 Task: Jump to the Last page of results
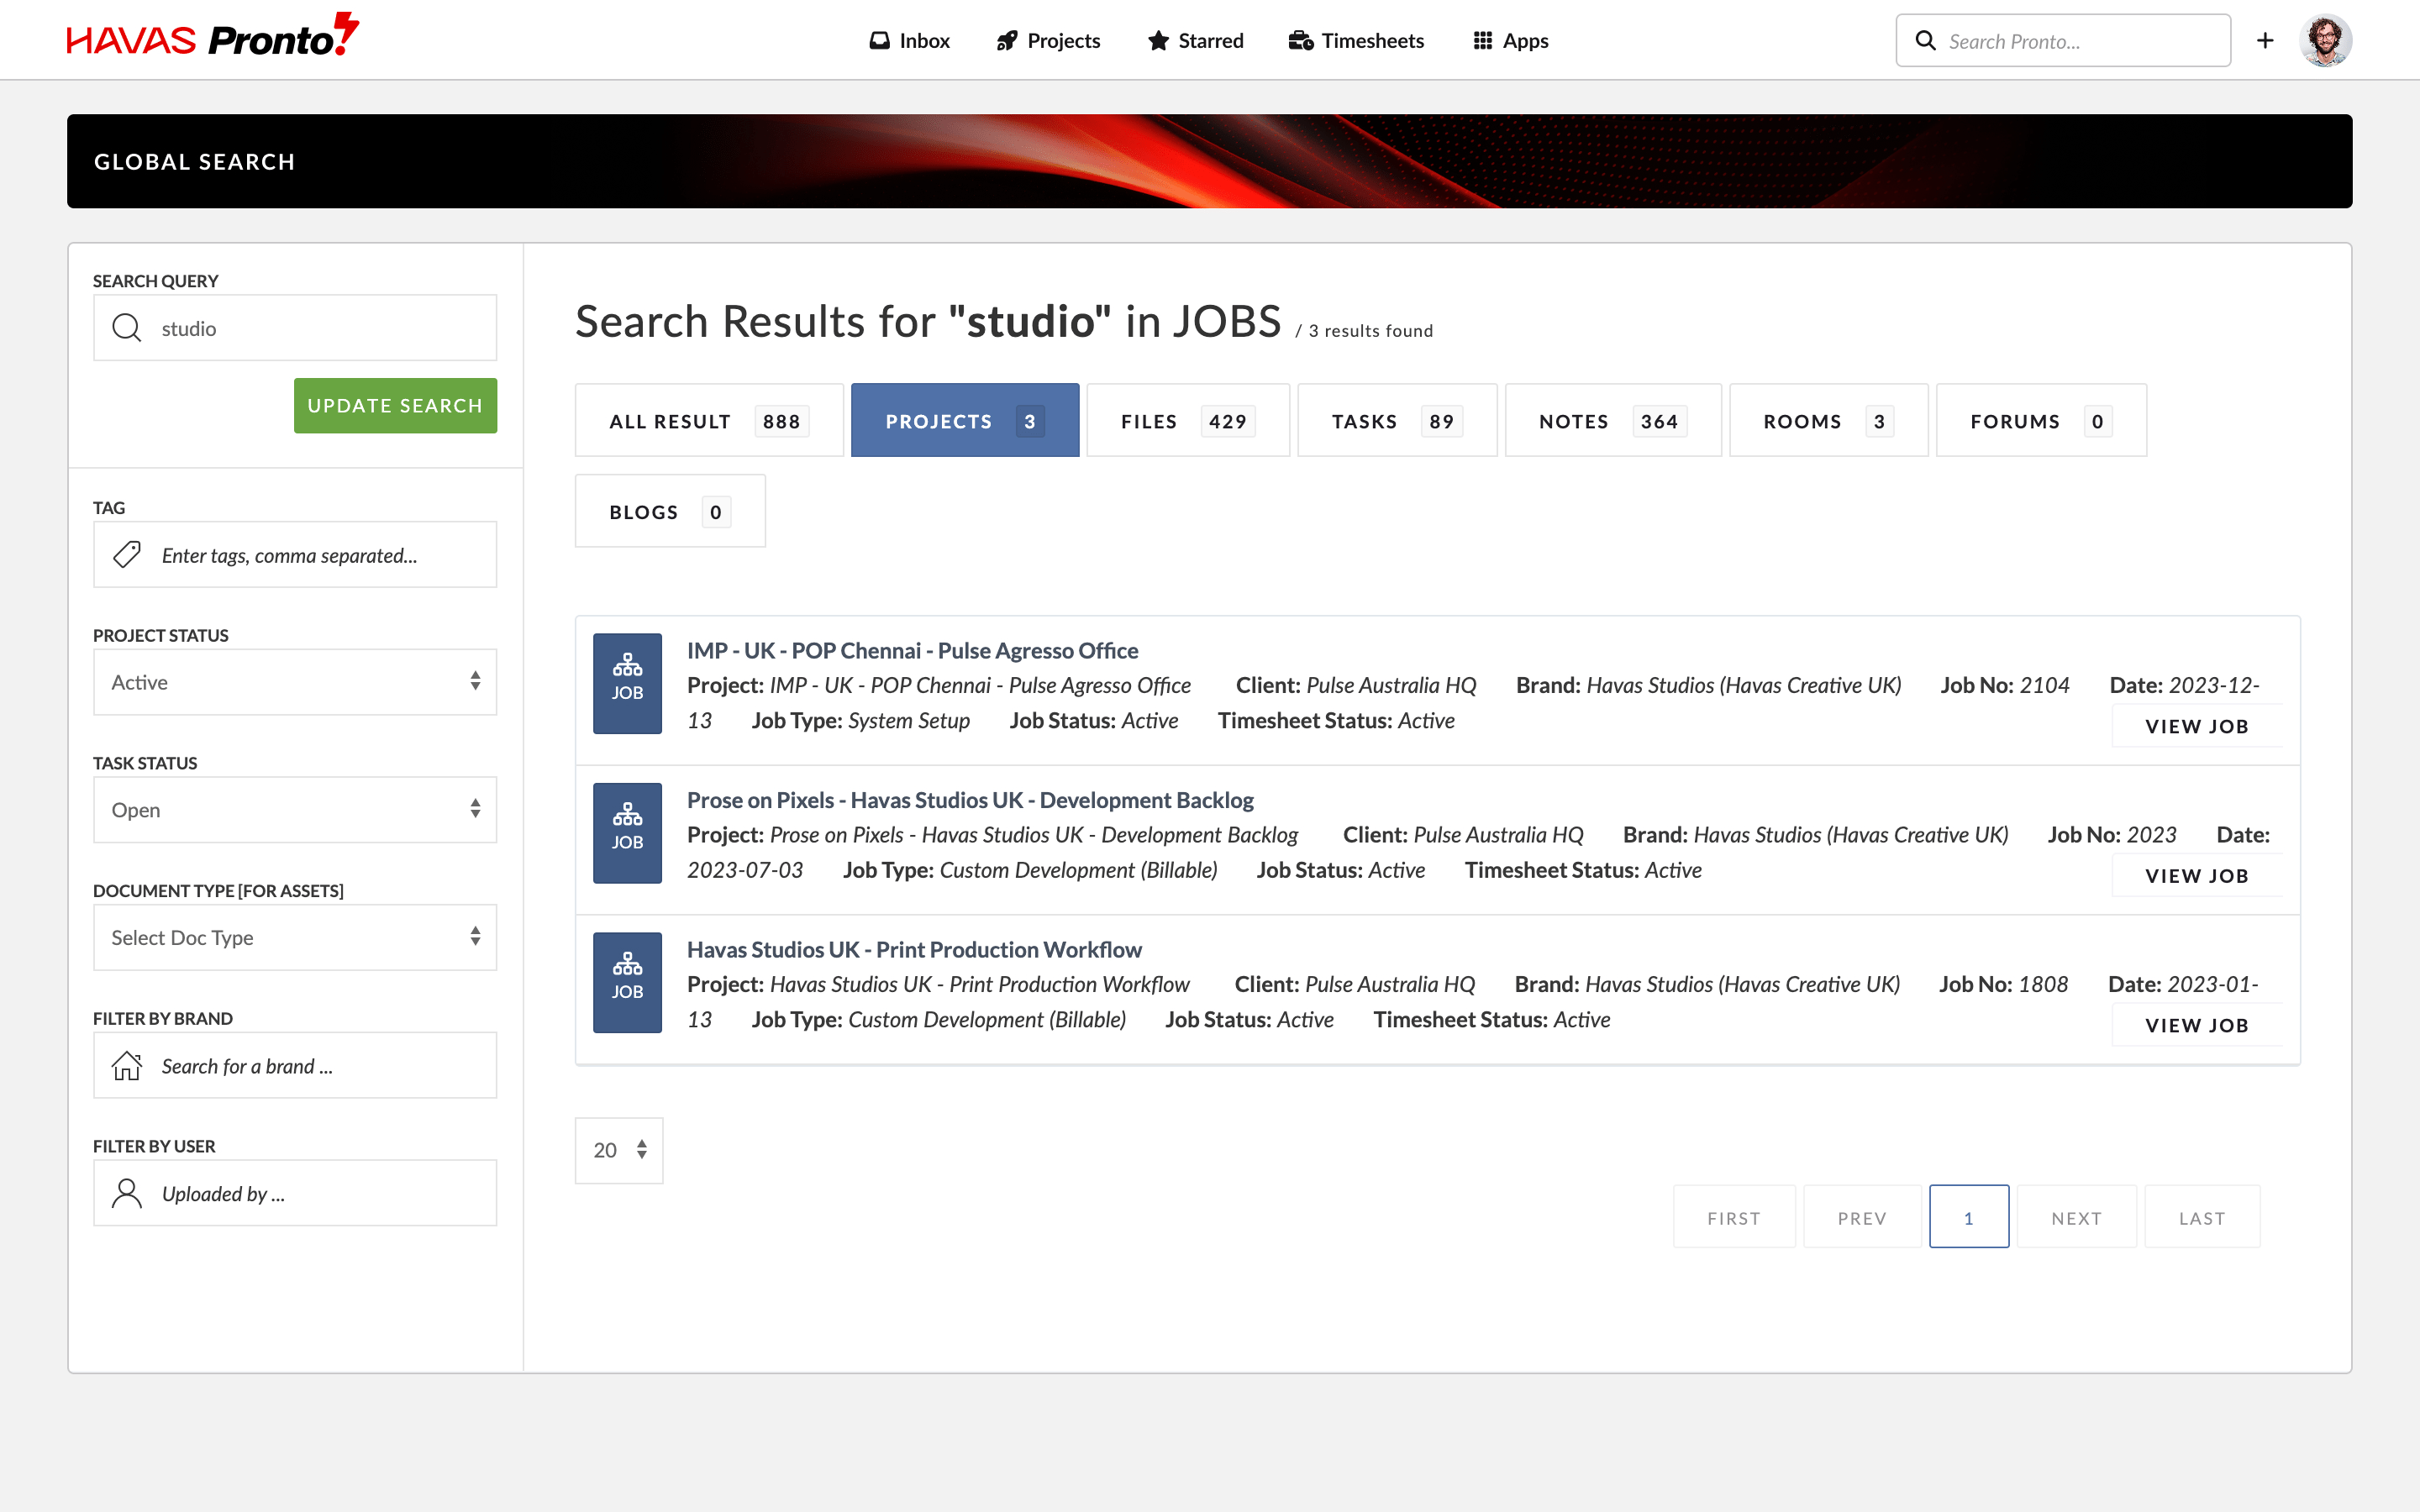tap(2202, 1218)
